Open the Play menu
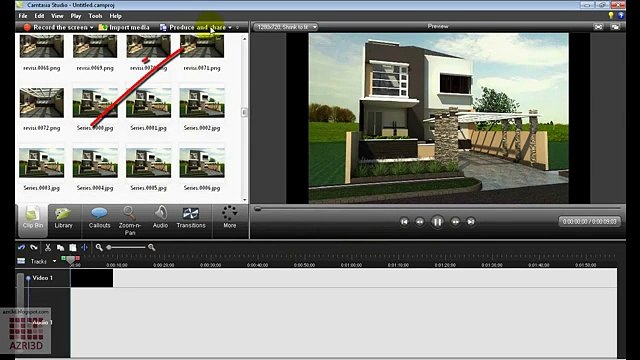Viewport: 640px width, 360px height. tap(76, 16)
